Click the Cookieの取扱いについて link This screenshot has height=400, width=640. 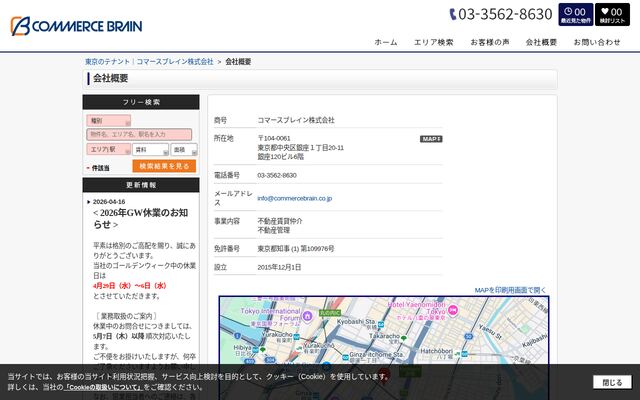103,387
